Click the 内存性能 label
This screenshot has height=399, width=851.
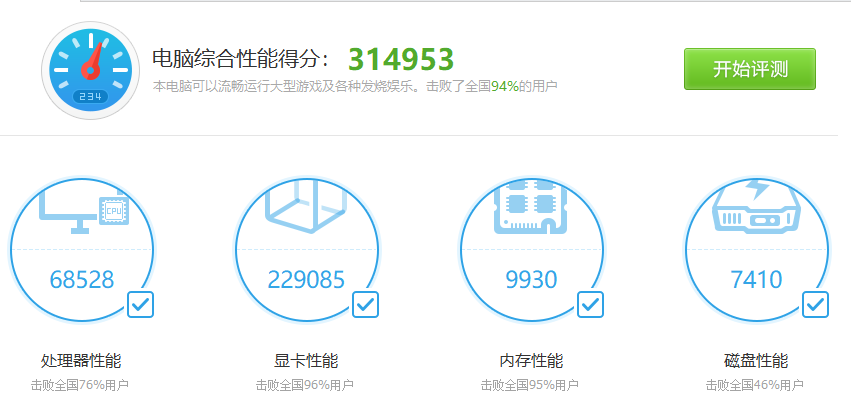click(x=531, y=360)
